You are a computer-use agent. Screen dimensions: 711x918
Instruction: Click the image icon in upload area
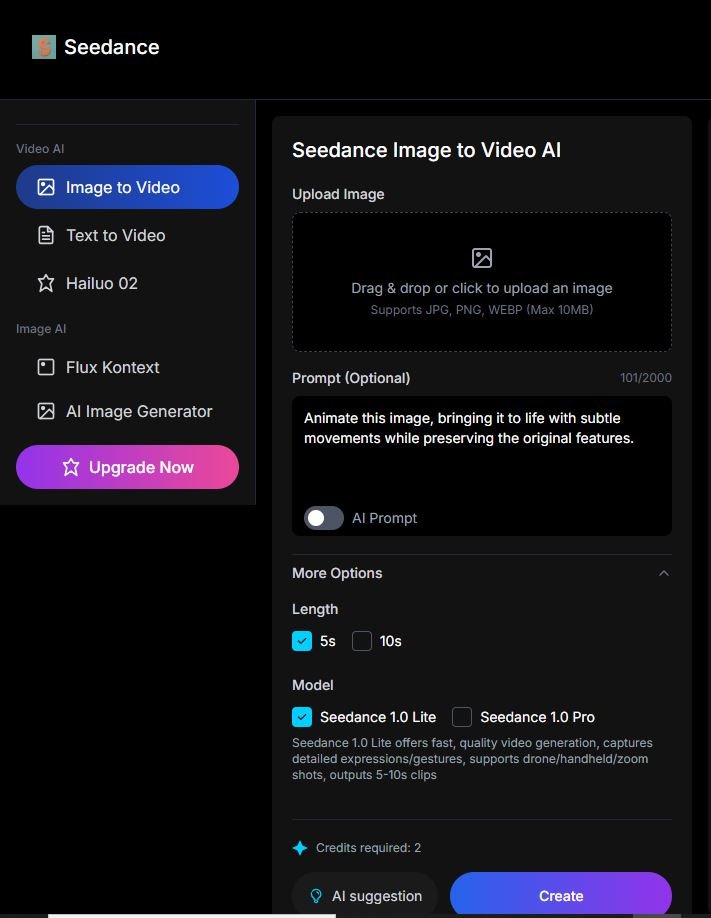click(x=482, y=258)
